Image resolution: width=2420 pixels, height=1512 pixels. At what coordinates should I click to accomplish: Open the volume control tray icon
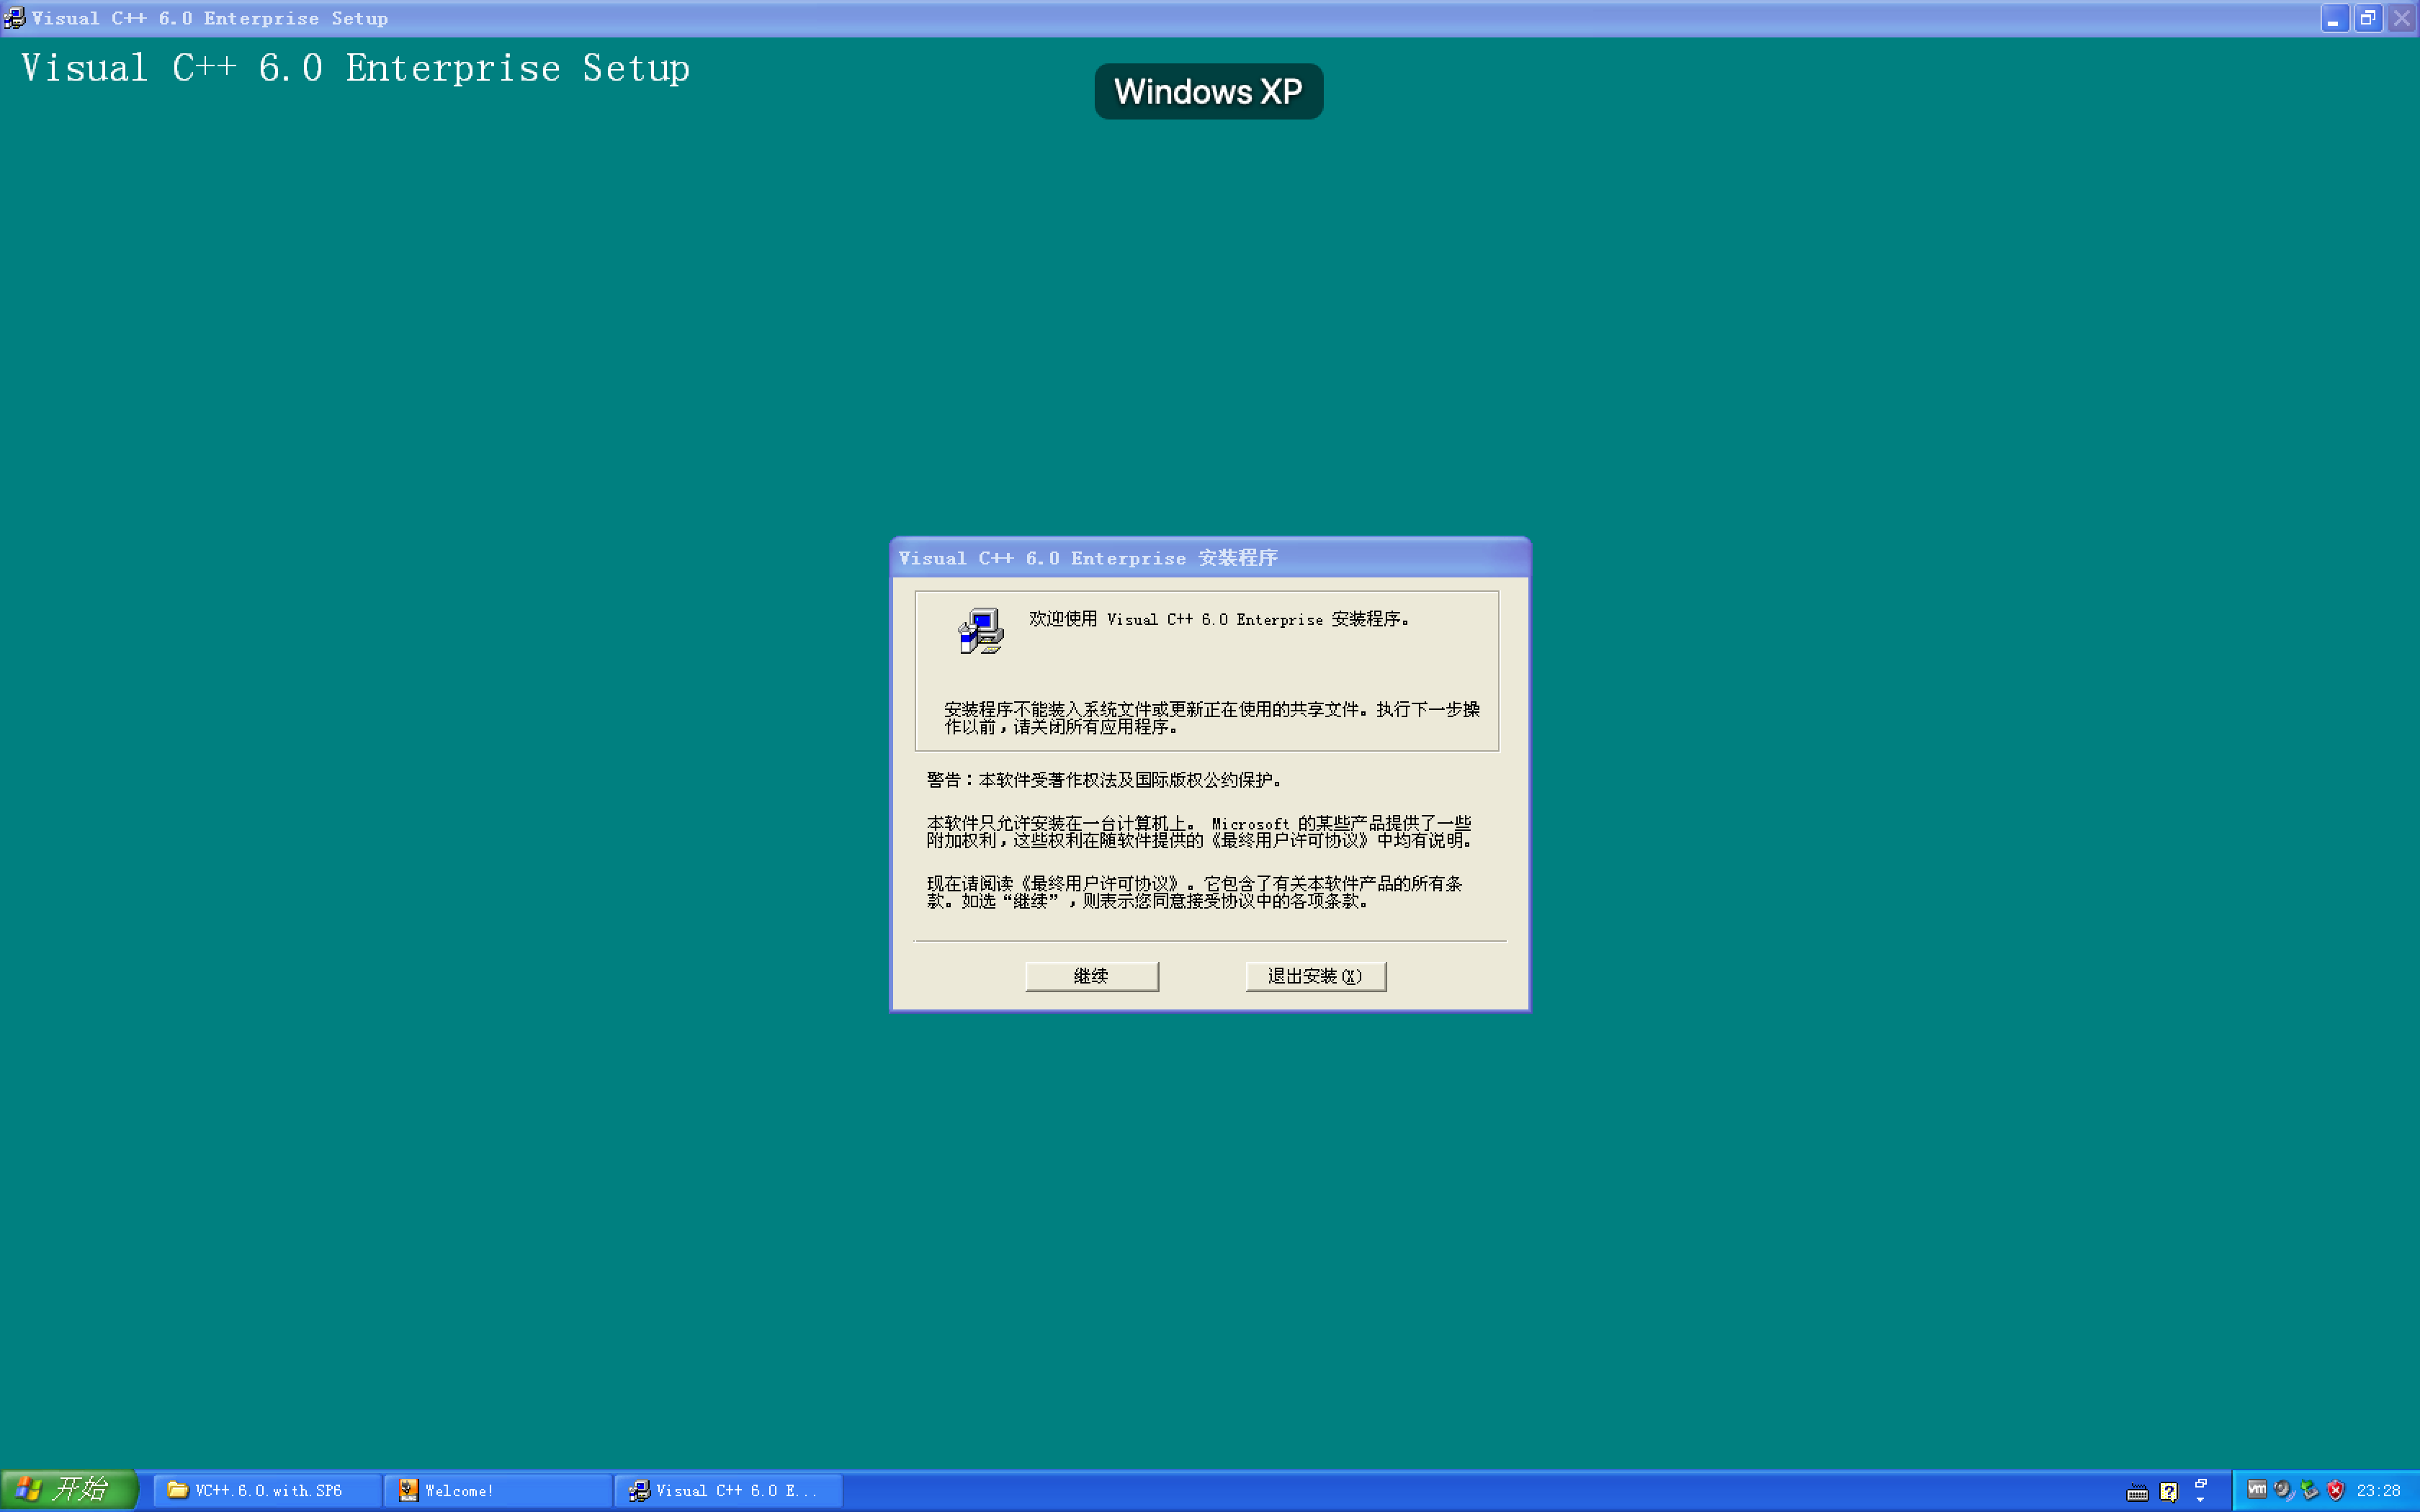pyautogui.click(x=2283, y=1490)
